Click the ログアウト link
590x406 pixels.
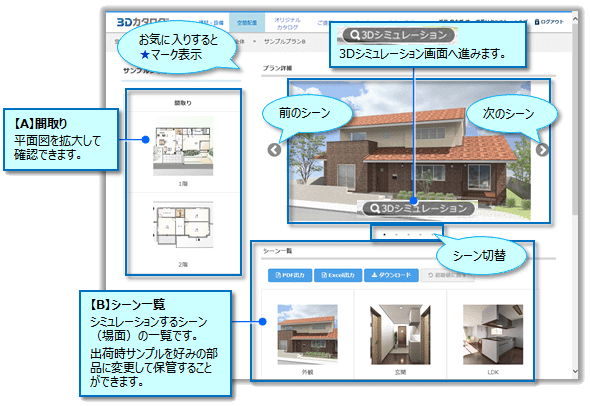coord(549,22)
